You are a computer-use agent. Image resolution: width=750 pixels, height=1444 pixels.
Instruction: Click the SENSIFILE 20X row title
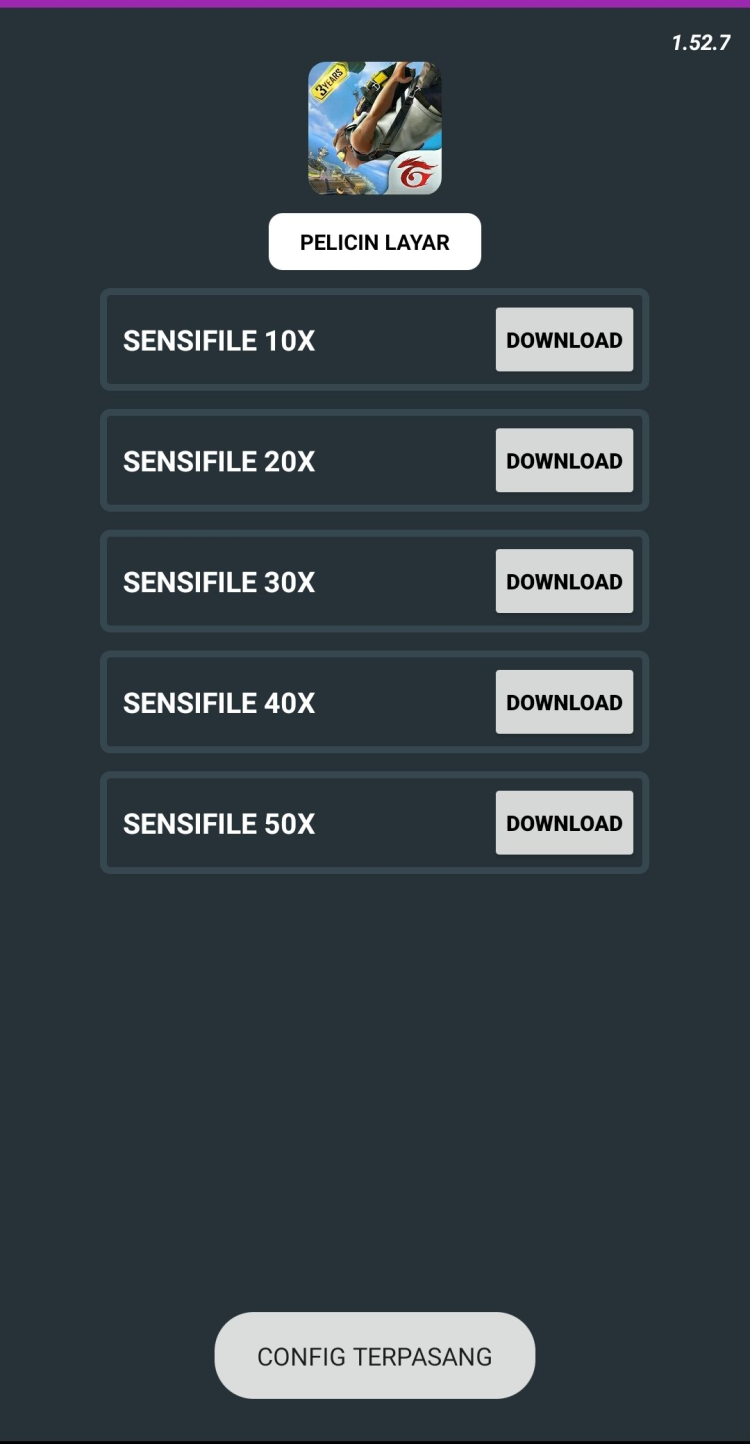click(219, 462)
